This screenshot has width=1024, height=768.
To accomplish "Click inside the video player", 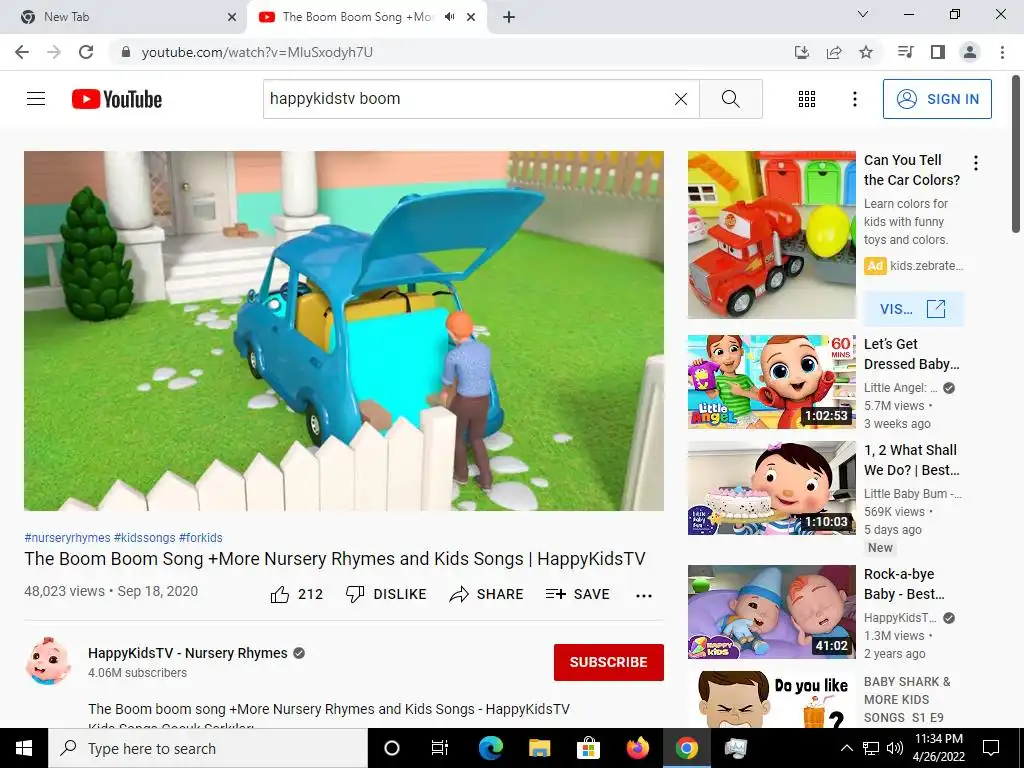I will [x=344, y=330].
